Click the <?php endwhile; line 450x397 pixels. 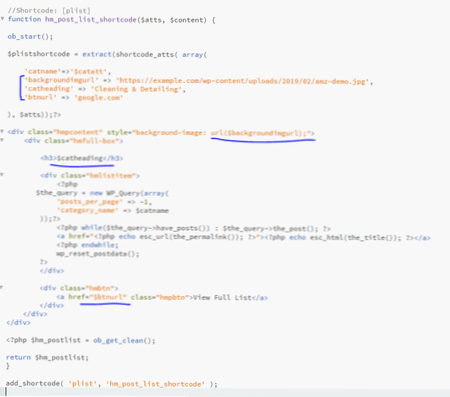(x=88, y=245)
